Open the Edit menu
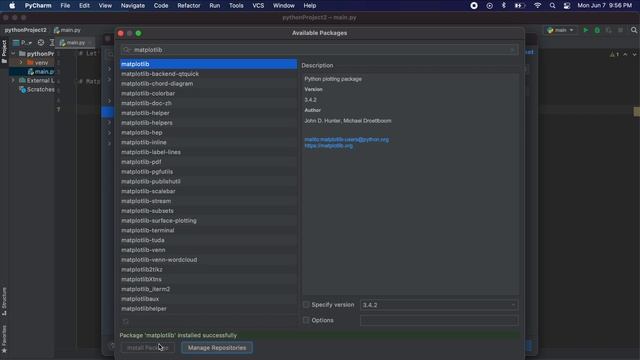This screenshot has width=640, height=360. click(x=84, y=6)
